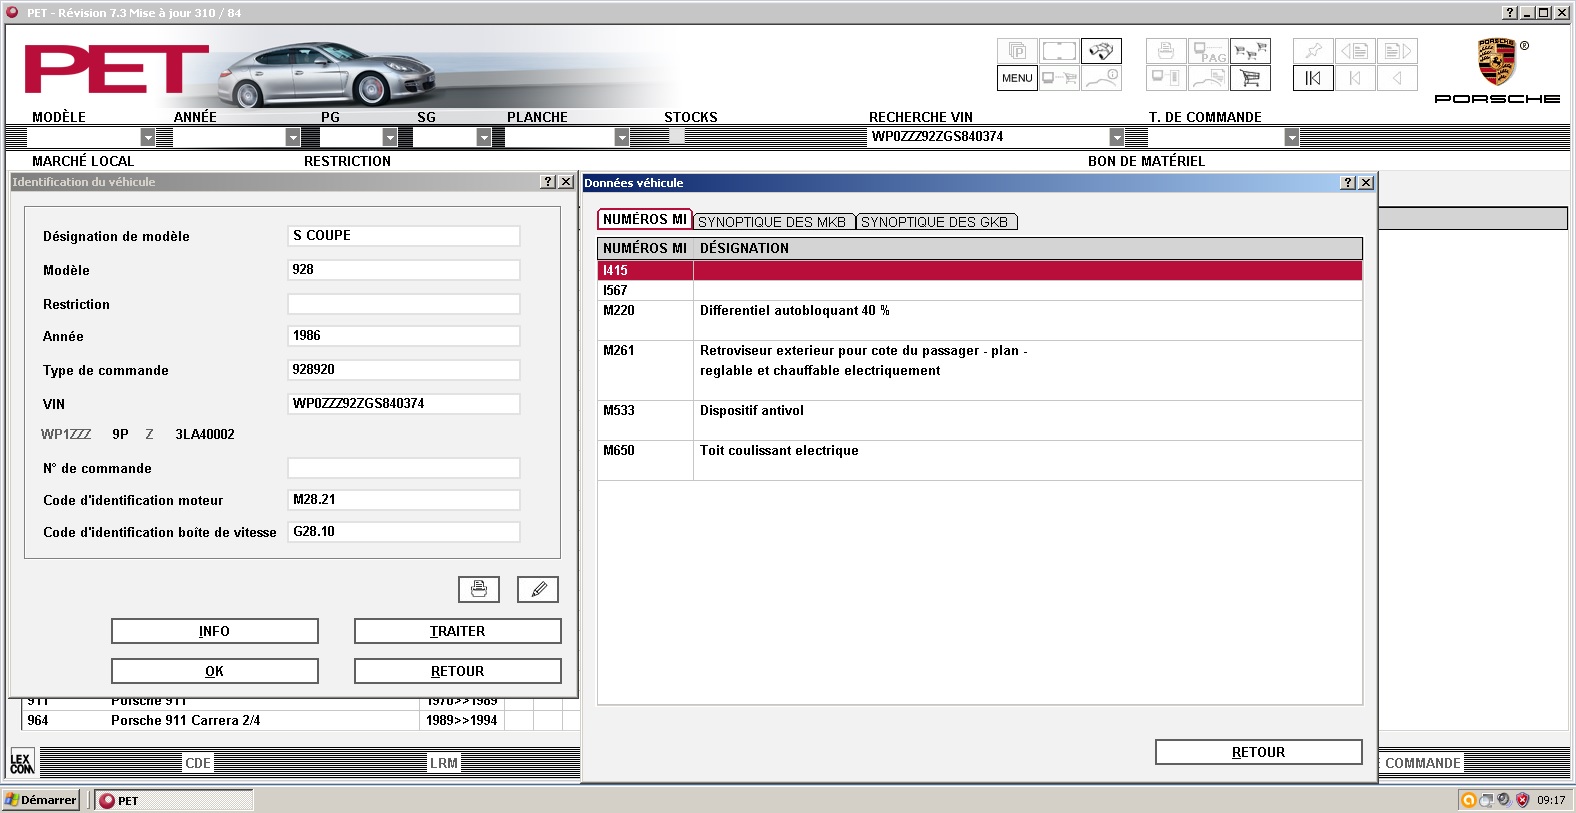Click the greyed left triangle back icon
Screen dimensions: 1576x813
[x=1397, y=78]
